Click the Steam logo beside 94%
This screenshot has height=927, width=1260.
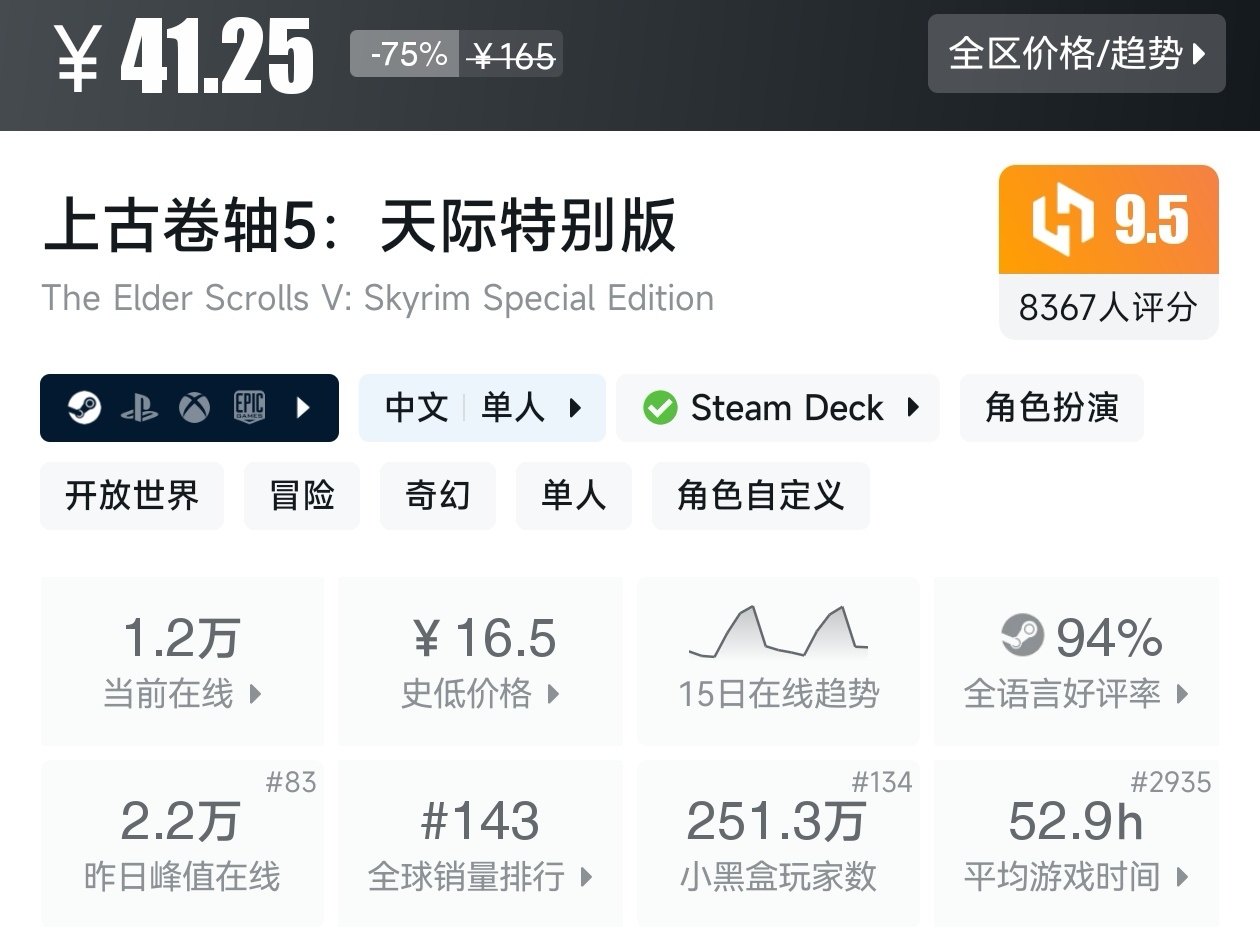pyautogui.click(x=1022, y=636)
